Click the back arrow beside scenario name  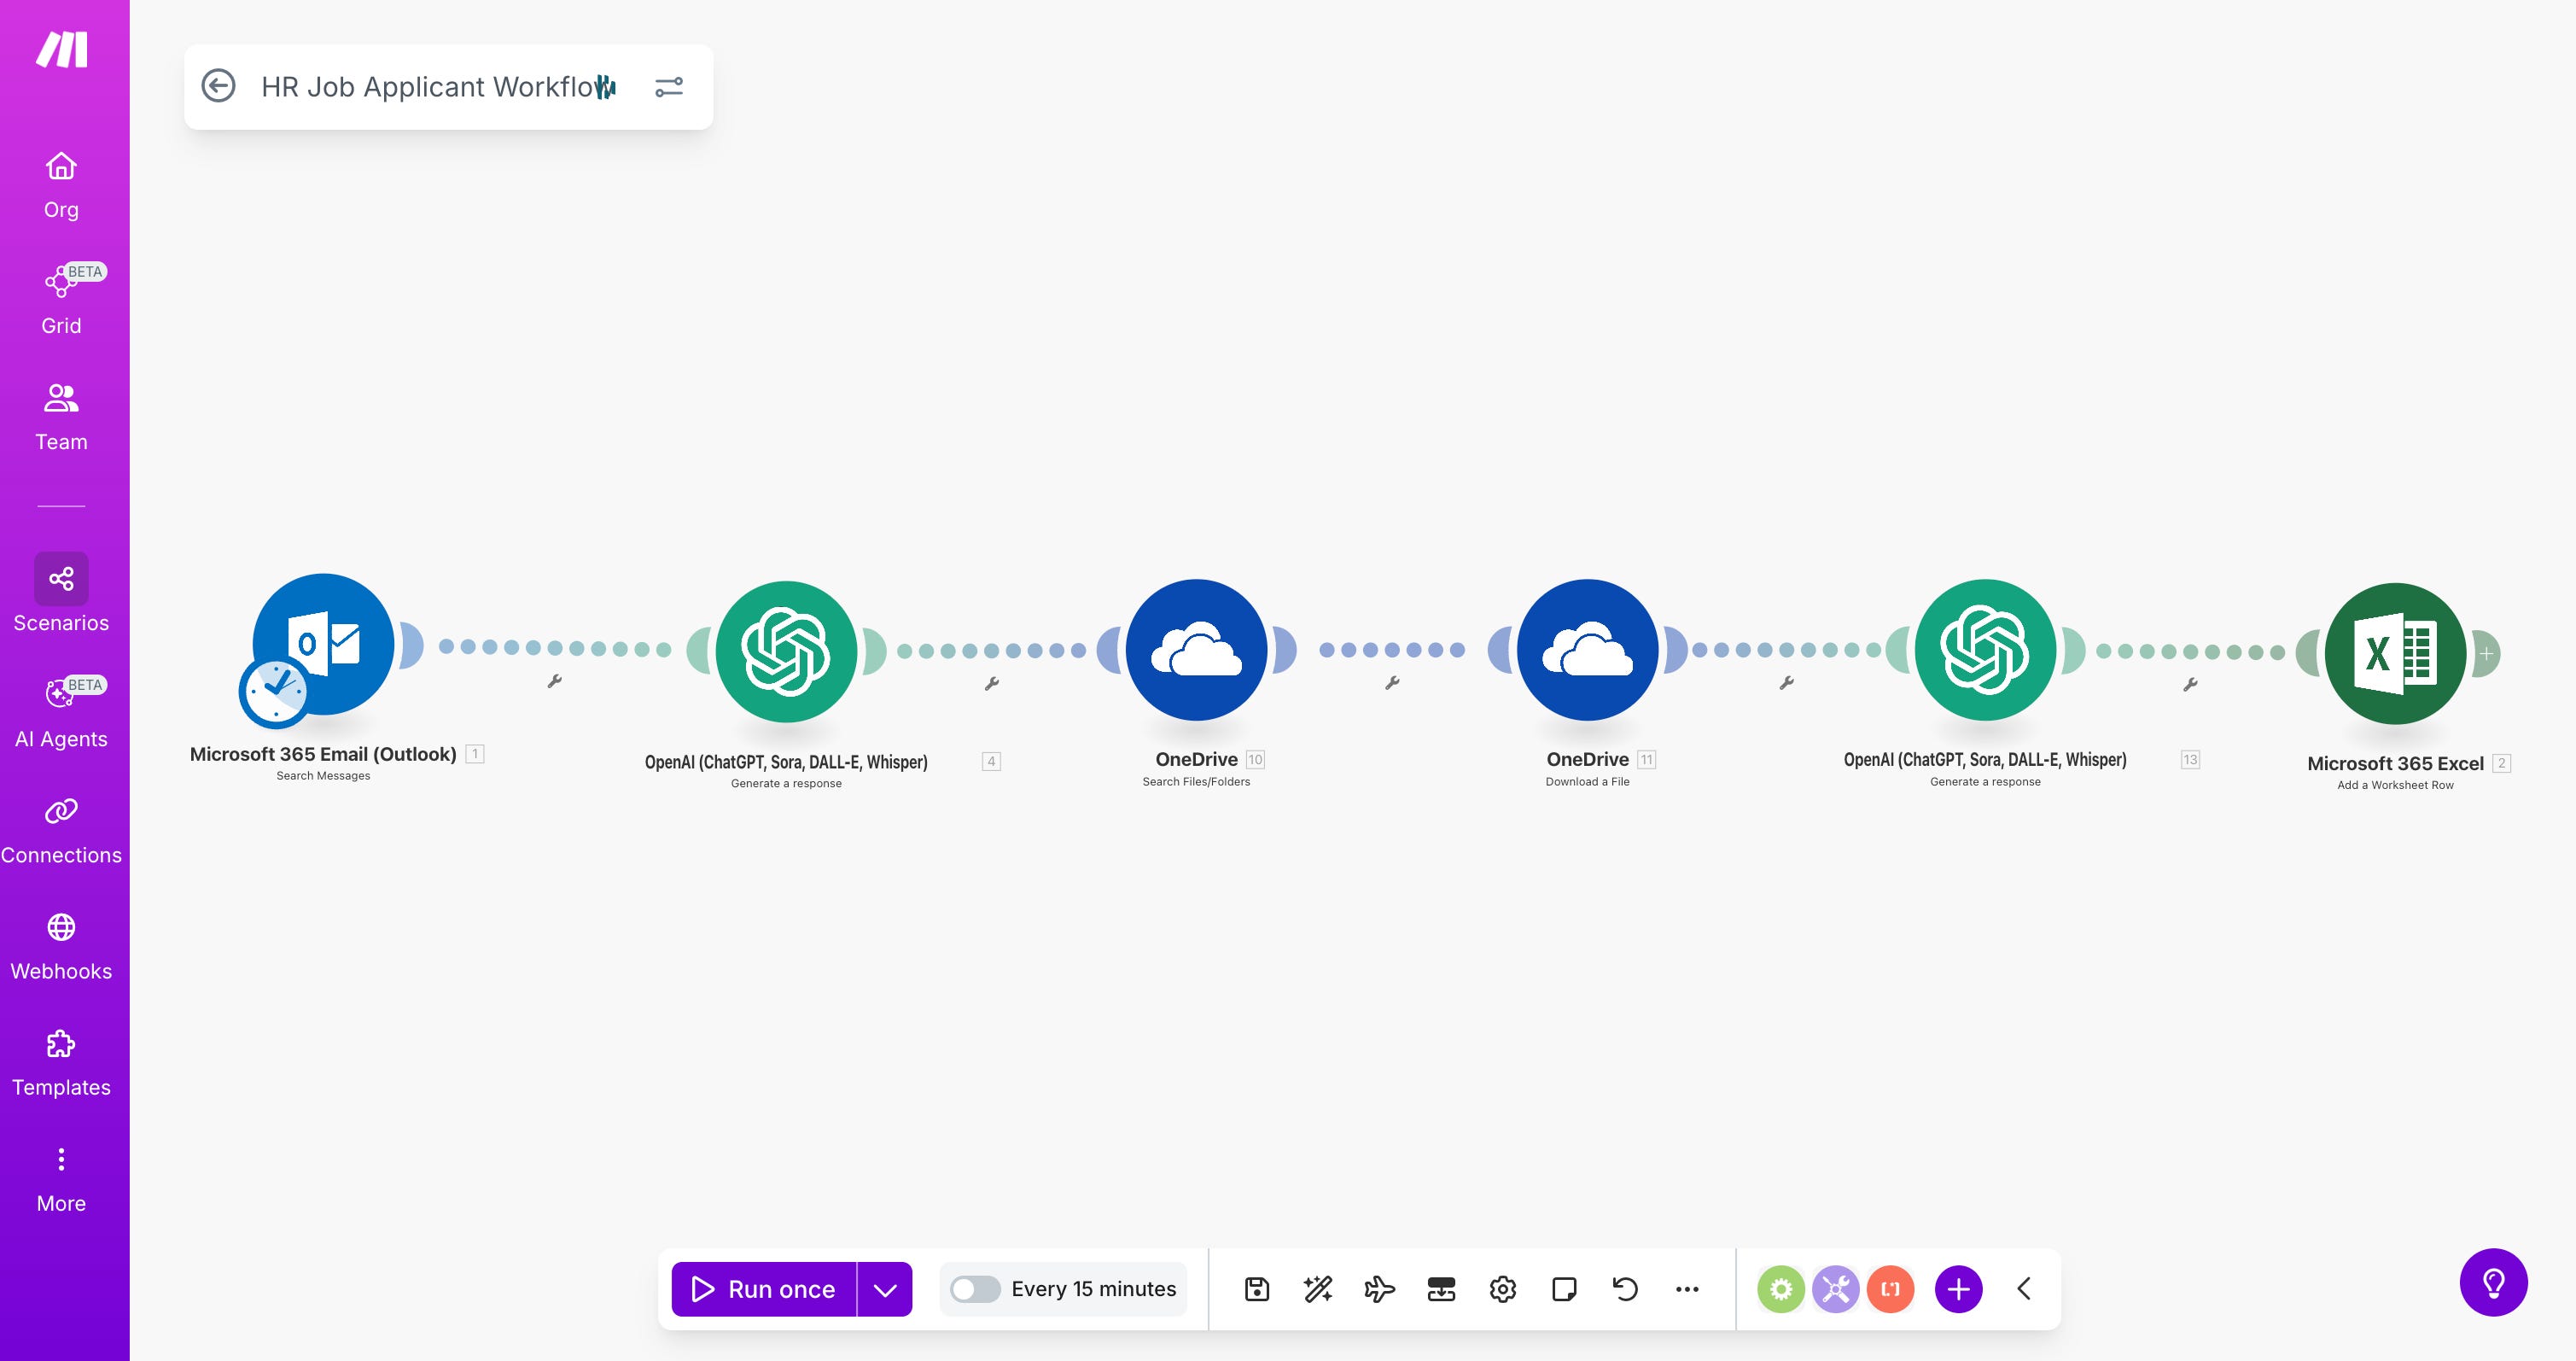click(219, 86)
